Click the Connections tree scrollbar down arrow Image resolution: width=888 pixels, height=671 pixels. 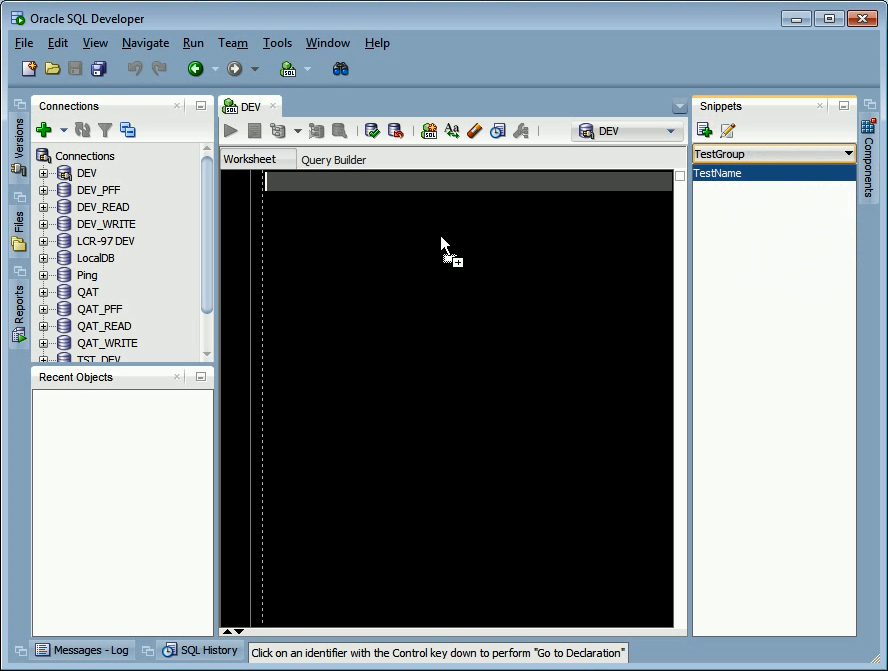pyautogui.click(x=207, y=354)
